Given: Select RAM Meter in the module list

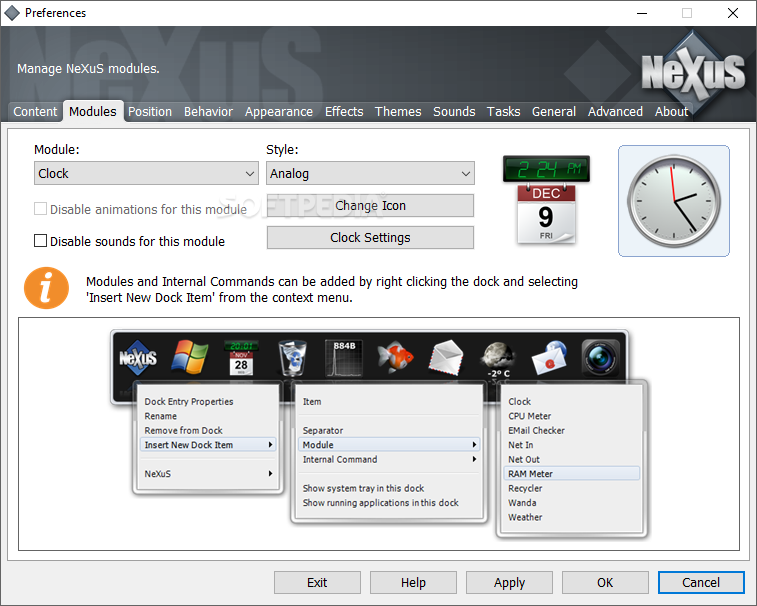Looking at the screenshot, I should pos(572,474).
